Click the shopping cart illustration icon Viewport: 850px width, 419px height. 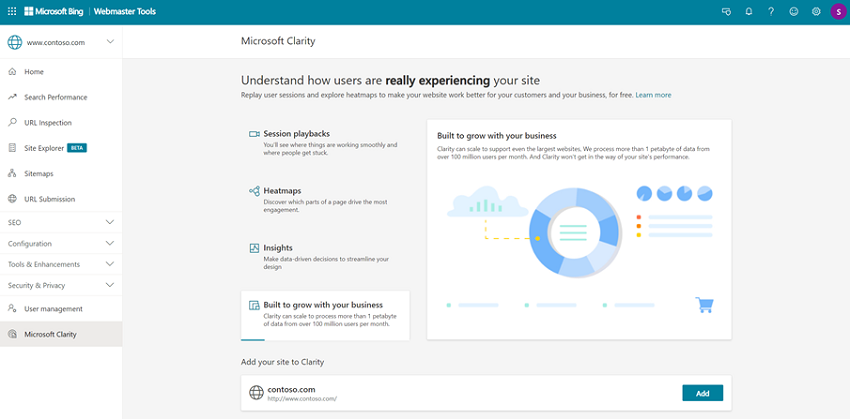pos(704,305)
